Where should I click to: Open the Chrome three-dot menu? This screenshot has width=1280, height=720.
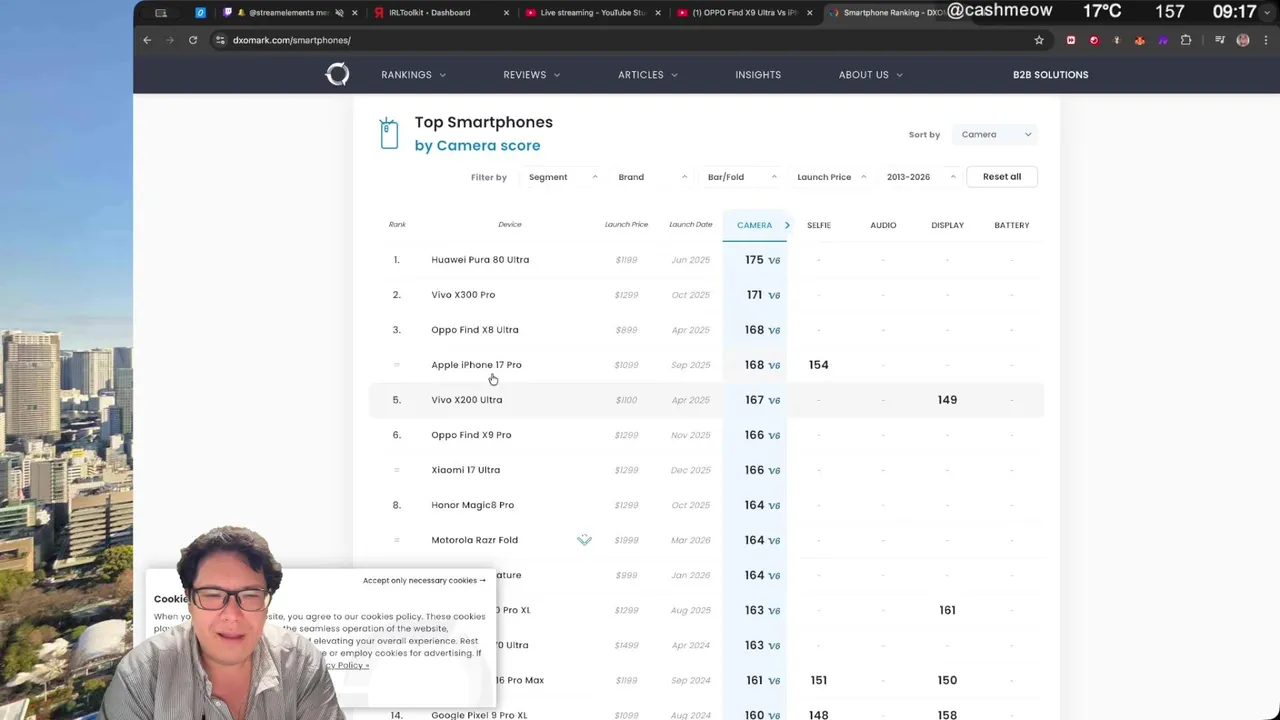tap(1264, 40)
